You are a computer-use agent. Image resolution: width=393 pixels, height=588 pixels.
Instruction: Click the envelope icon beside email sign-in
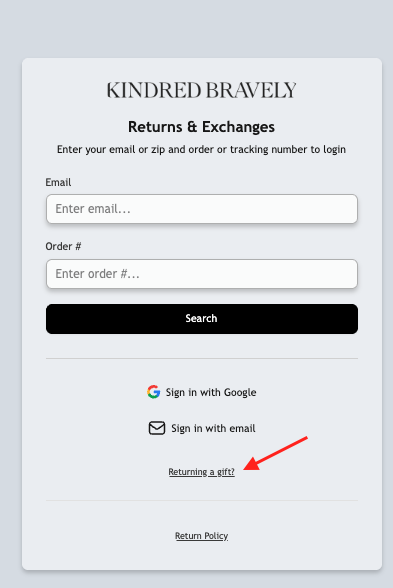157,428
